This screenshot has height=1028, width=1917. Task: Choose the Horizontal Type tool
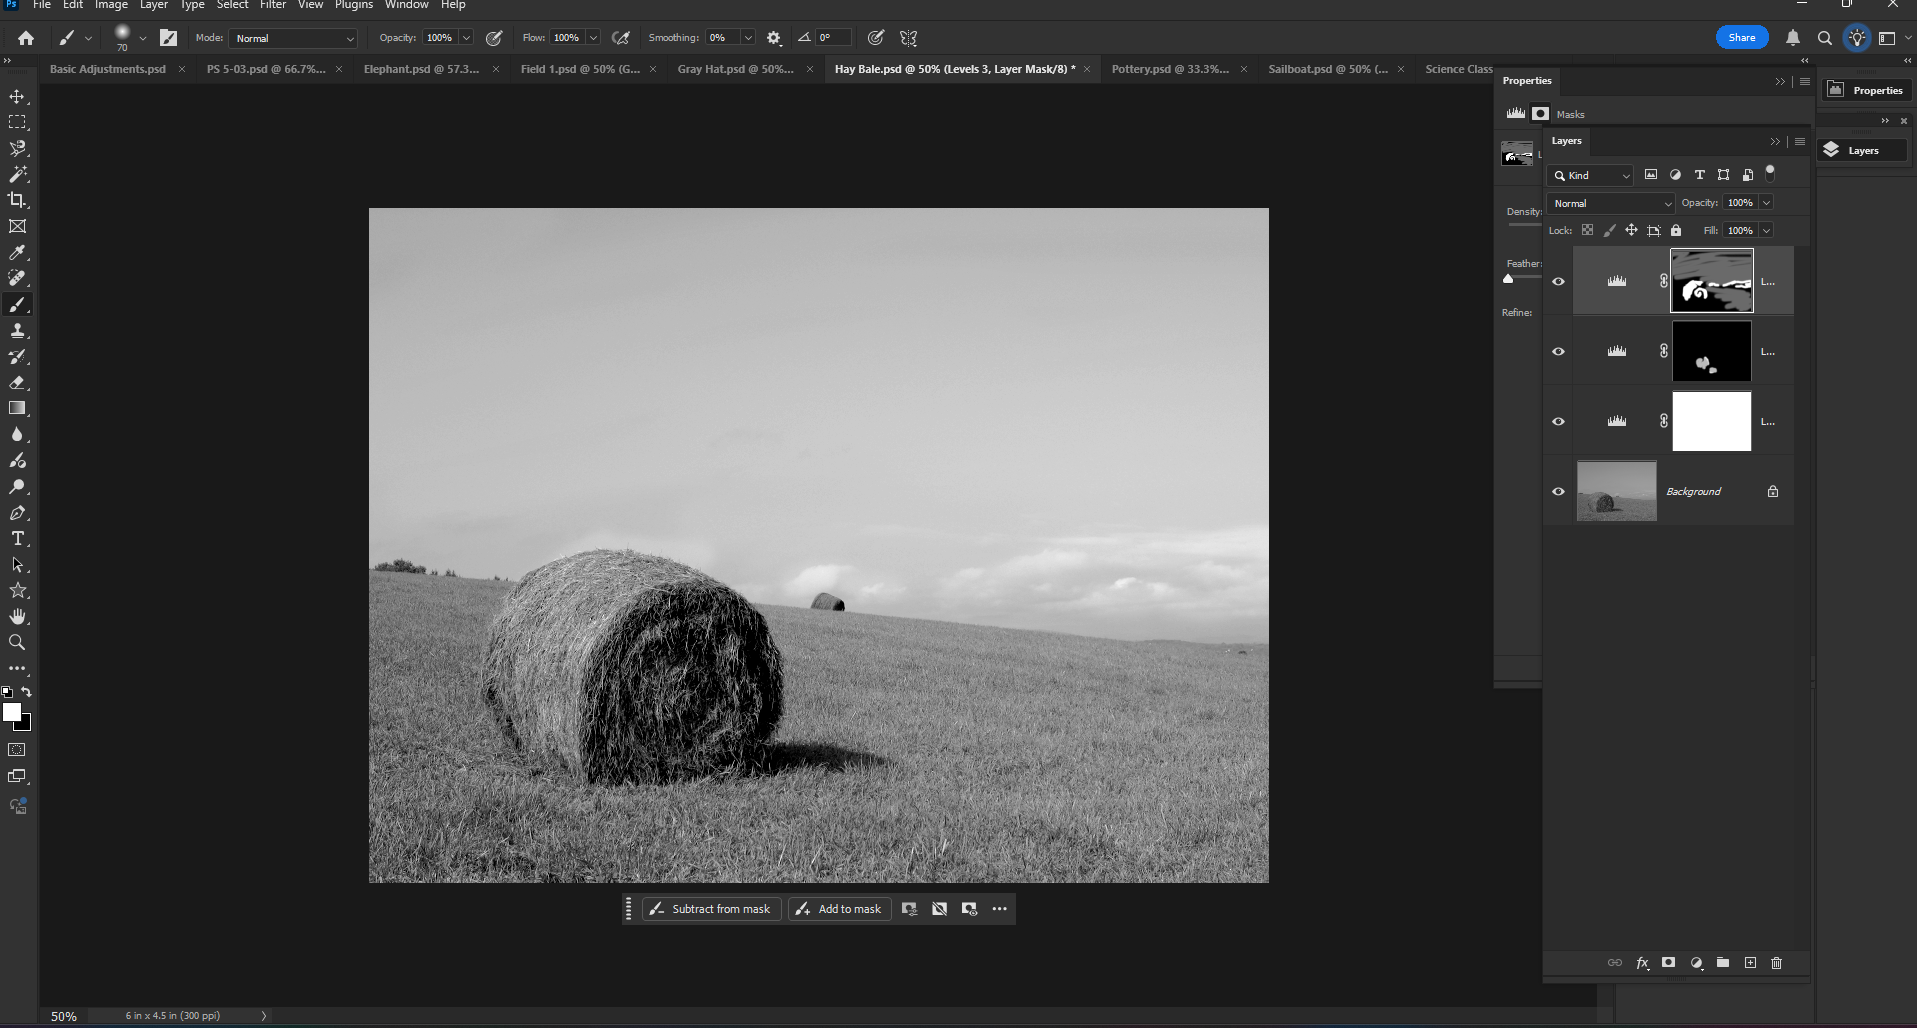[x=17, y=539]
